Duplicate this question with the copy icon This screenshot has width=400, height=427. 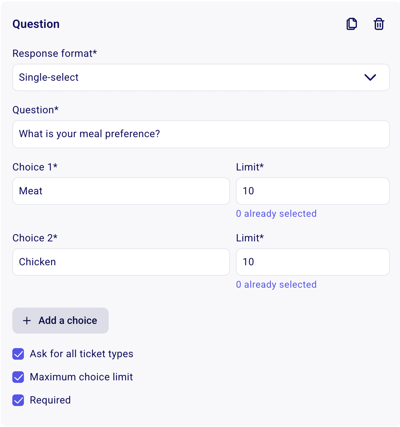pyautogui.click(x=352, y=24)
